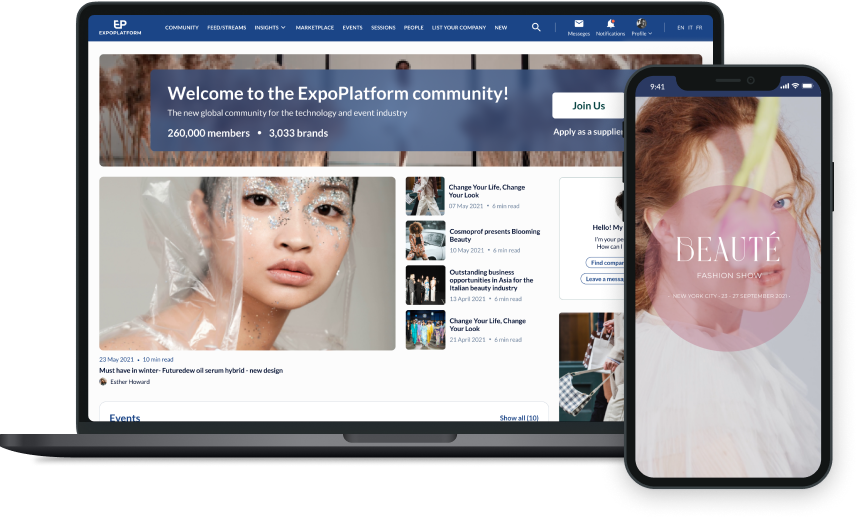Tap the phone's cellular signal icon

coord(785,86)
